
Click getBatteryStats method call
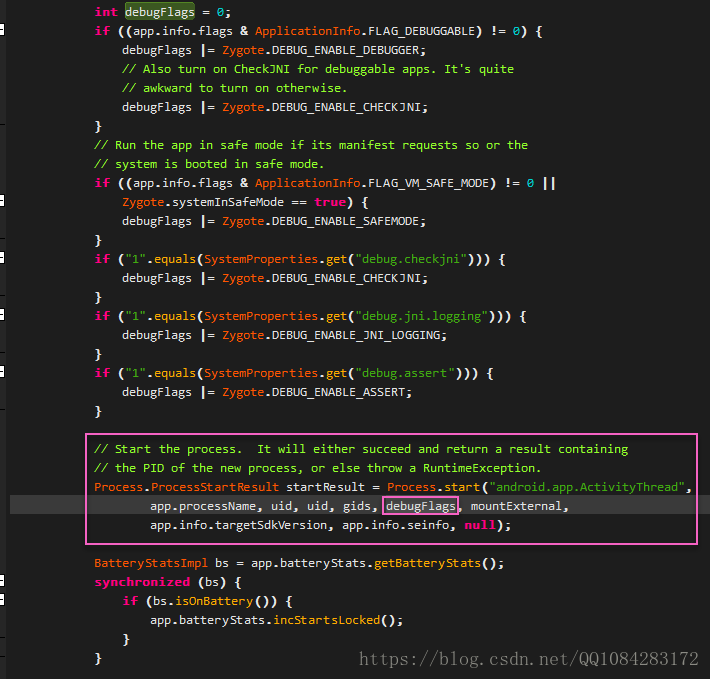(427, 564)
